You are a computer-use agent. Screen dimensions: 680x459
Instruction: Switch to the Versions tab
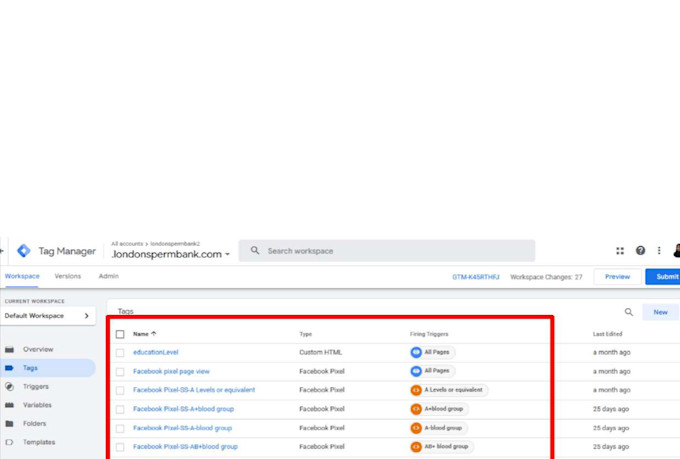click(68, 276)
